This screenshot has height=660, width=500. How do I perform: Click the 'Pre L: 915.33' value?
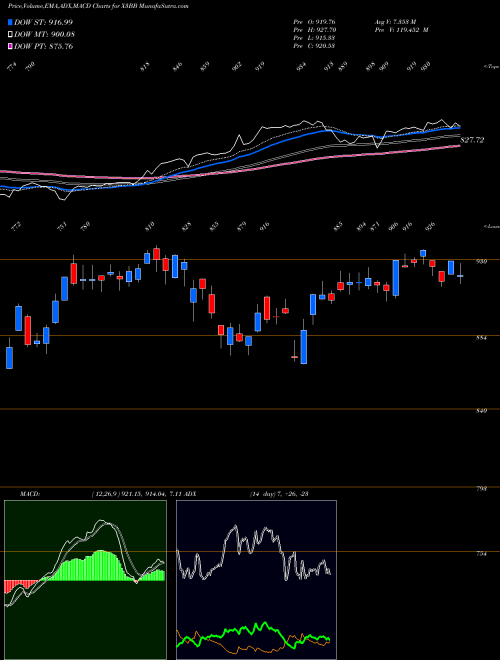[314, 38]
